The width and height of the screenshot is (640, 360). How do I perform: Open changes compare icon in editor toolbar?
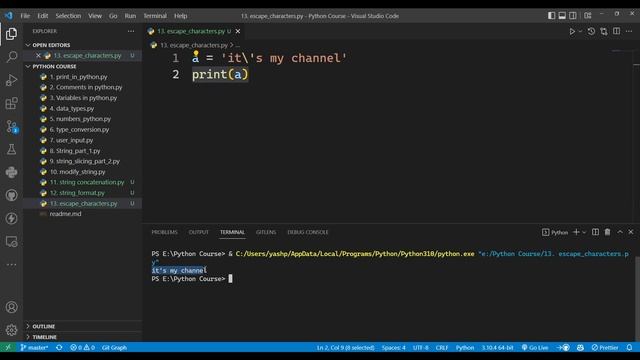pyautogui.click(x=604, y=31)
